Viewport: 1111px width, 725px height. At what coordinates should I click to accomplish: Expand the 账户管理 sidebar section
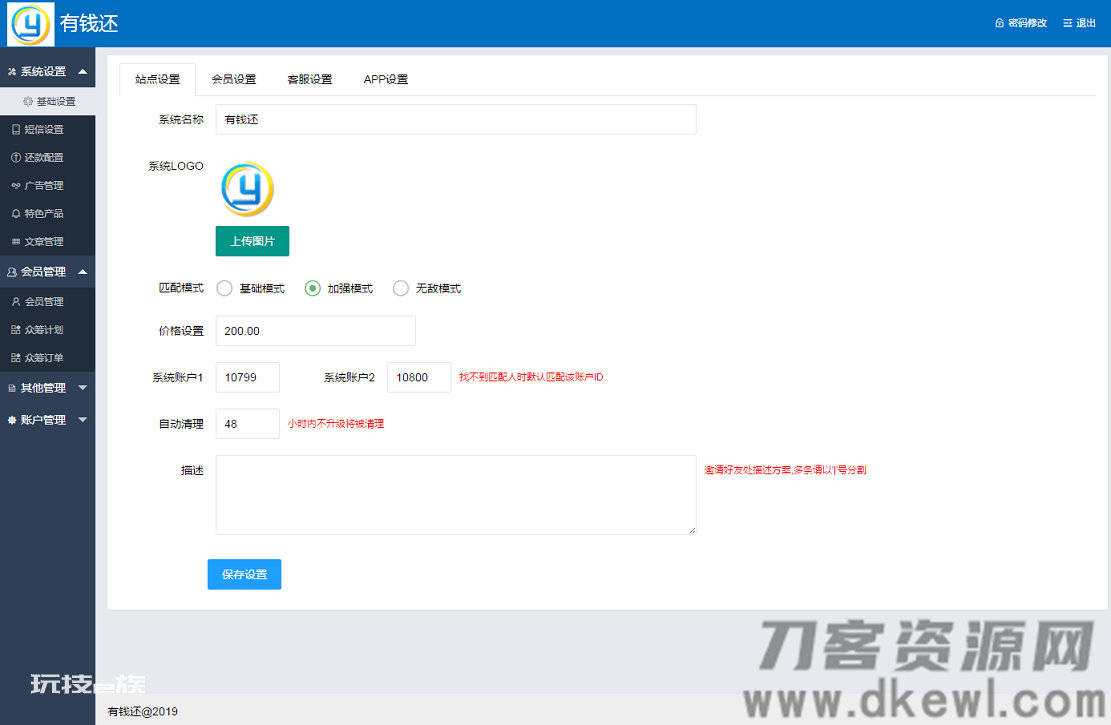coord(83,420)
